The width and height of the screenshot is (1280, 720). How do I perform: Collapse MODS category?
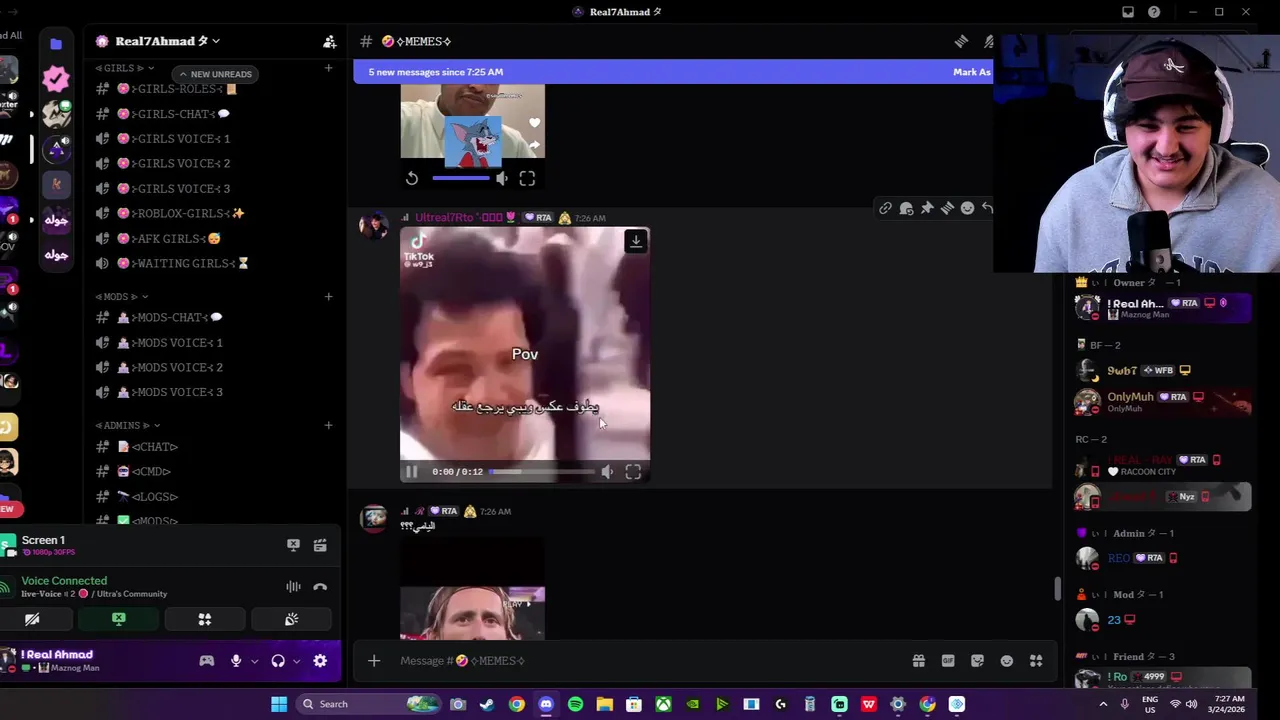click(121, 297)
